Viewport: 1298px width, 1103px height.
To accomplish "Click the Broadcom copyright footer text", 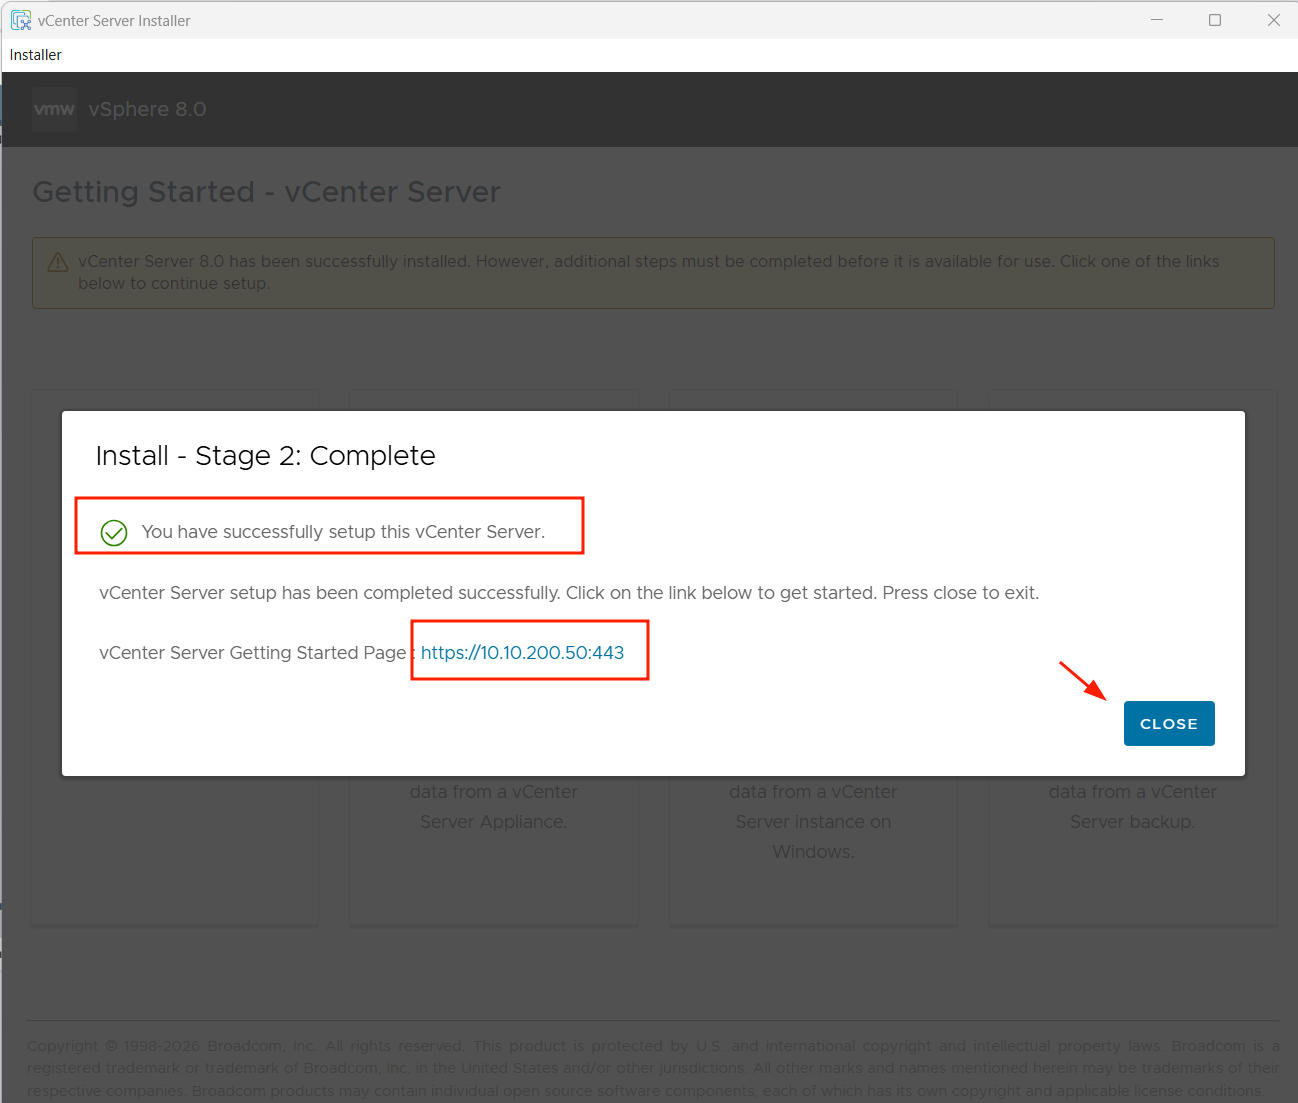I will [x=653, y=1068].
